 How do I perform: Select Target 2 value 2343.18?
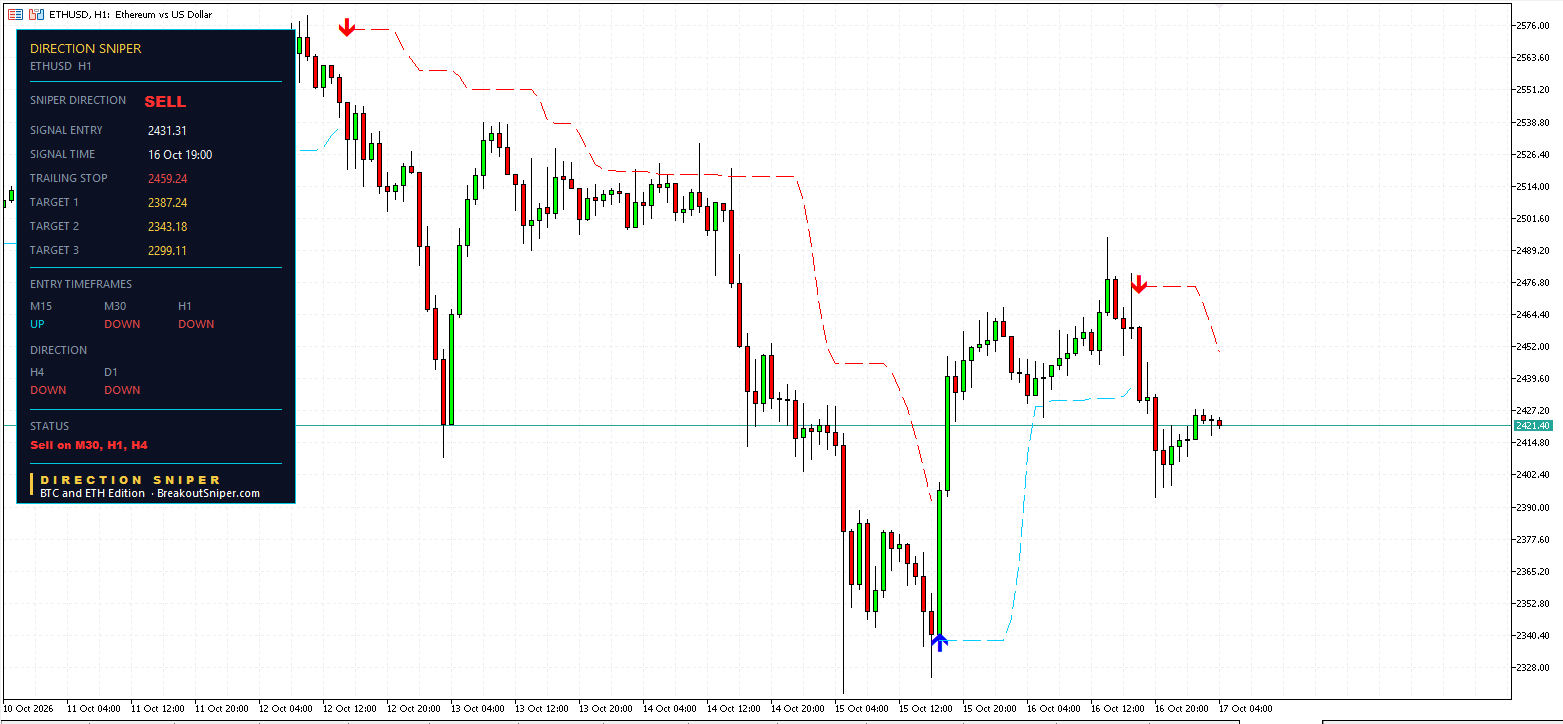(x=167, y=226)
